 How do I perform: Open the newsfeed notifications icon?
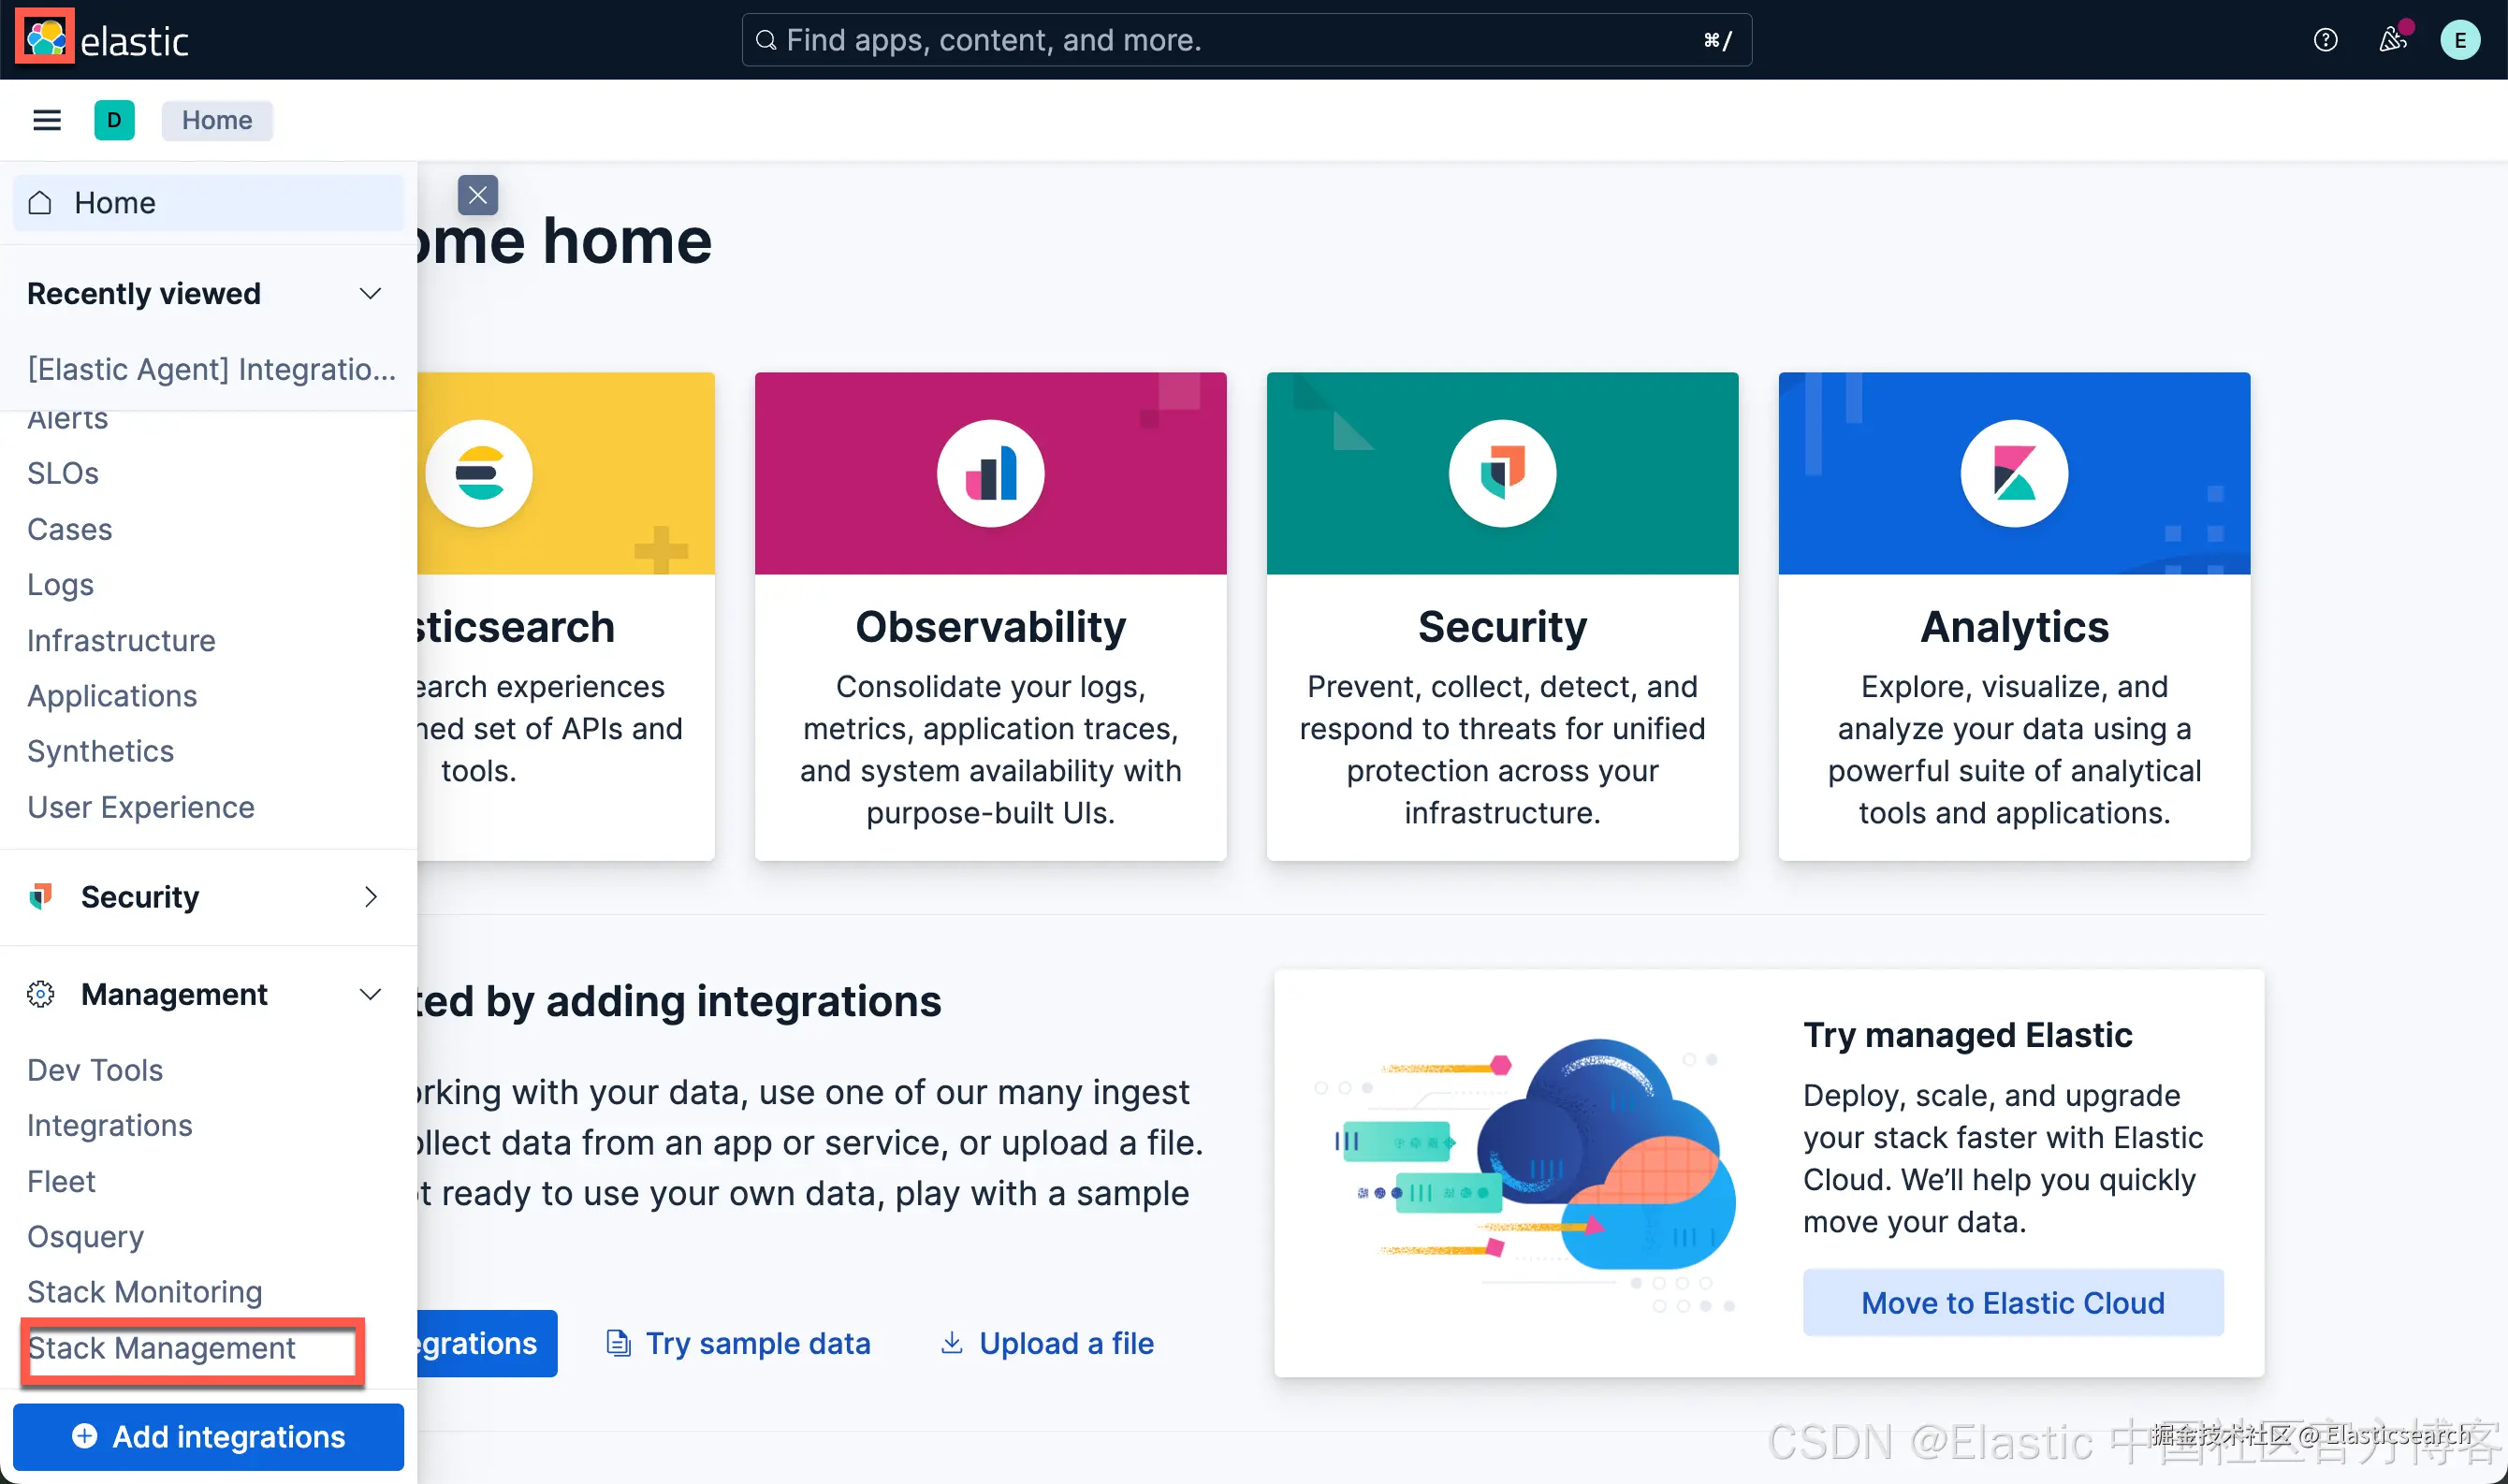click(2392, 40)
